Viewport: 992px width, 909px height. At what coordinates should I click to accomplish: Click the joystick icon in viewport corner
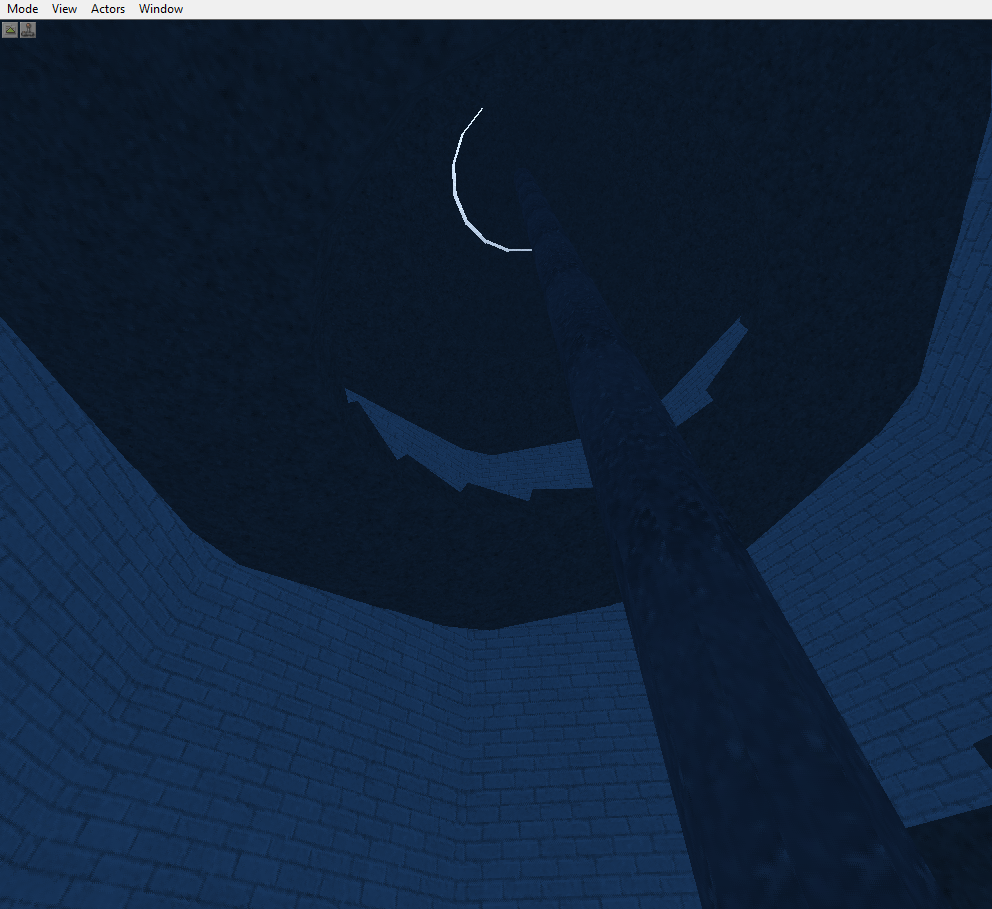(28, 30)
